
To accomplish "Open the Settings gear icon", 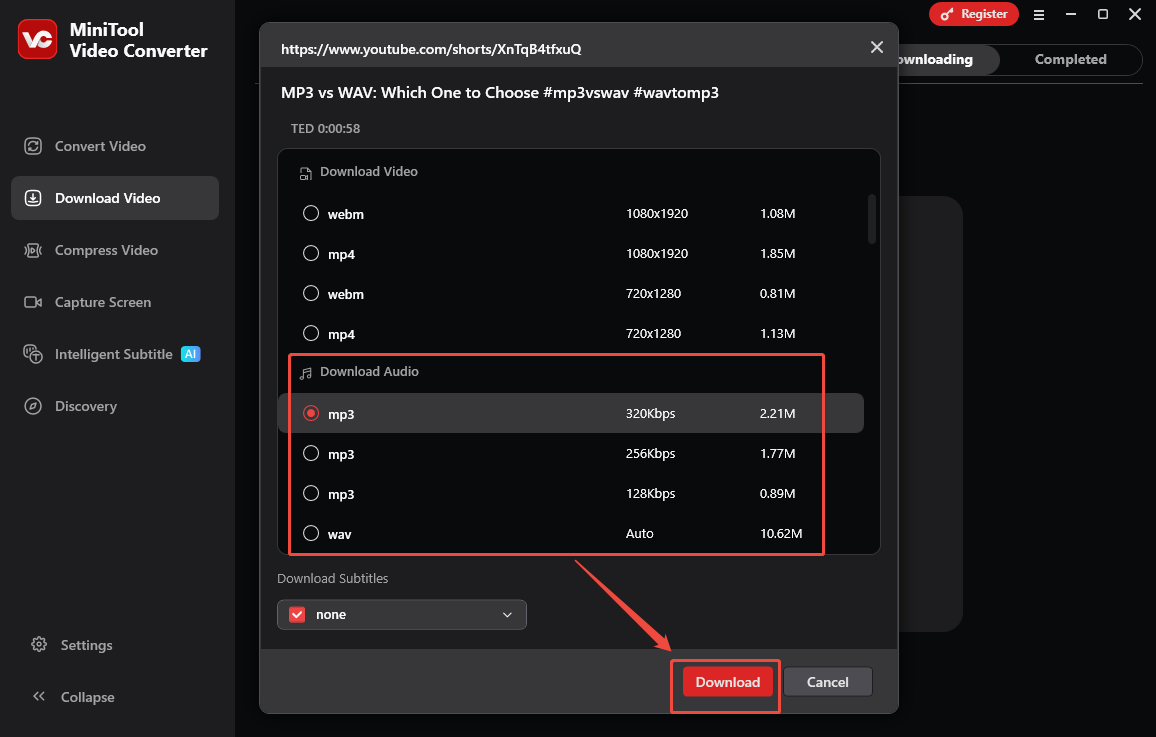I will (39, 644).
